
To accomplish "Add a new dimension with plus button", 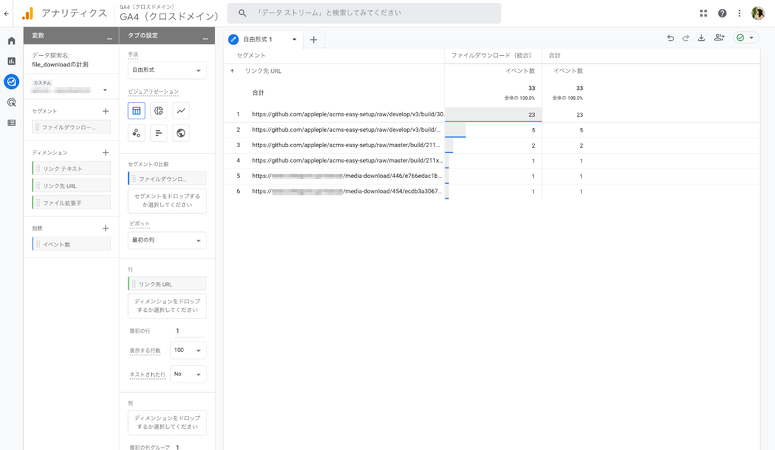I will pyautogui.click(x=106, y=153).
